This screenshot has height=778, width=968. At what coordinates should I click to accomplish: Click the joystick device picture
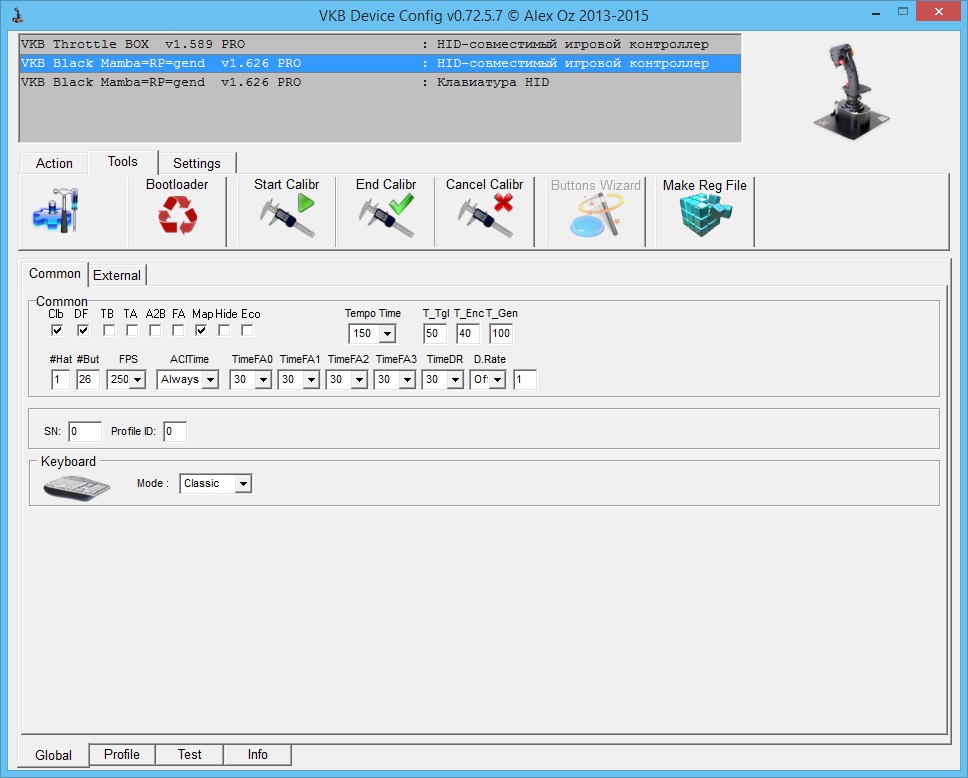point(851,90)
